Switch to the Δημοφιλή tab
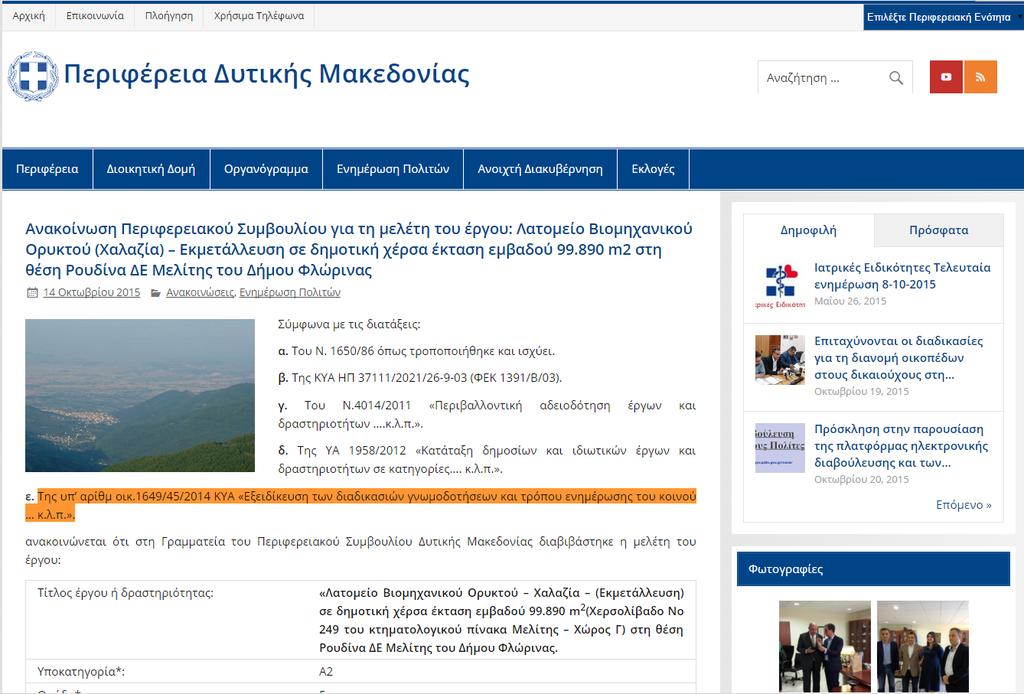This screenshot has width=1024, height=694. tap(808, 230)
